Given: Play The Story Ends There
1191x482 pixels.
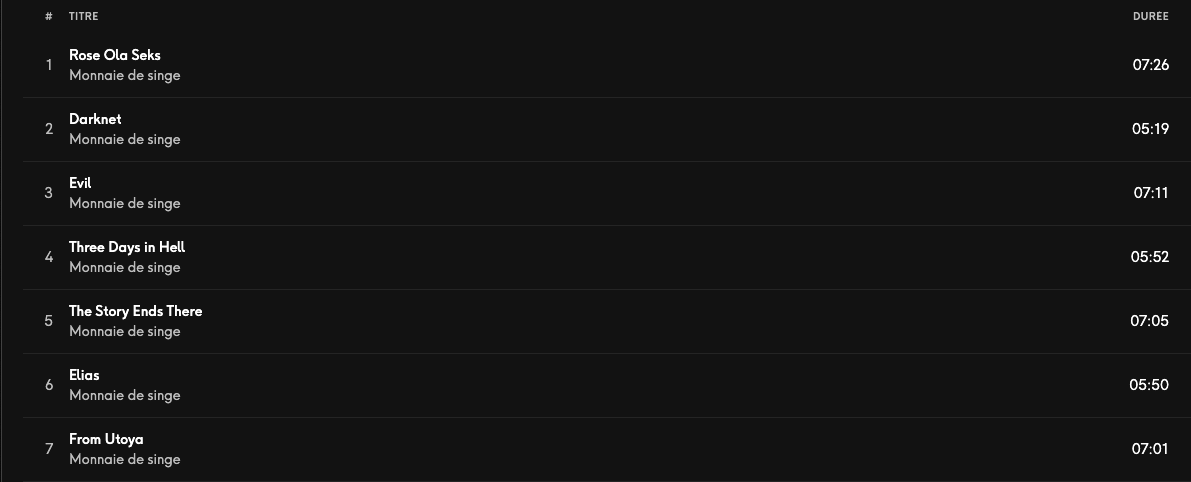Looking at the screenshot, I should [135, 311].
